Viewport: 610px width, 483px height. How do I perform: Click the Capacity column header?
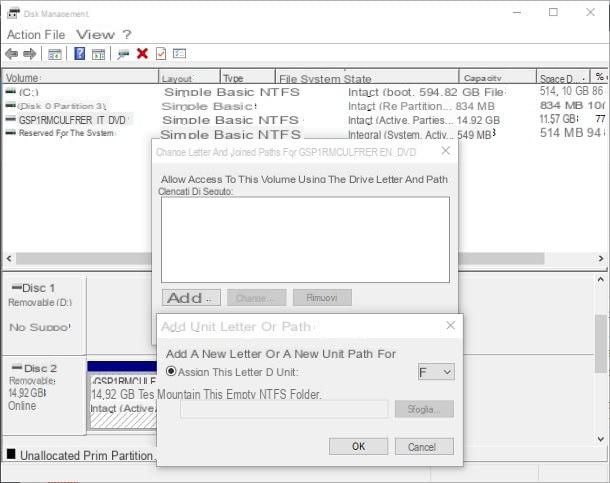click(x=498, y=77)
